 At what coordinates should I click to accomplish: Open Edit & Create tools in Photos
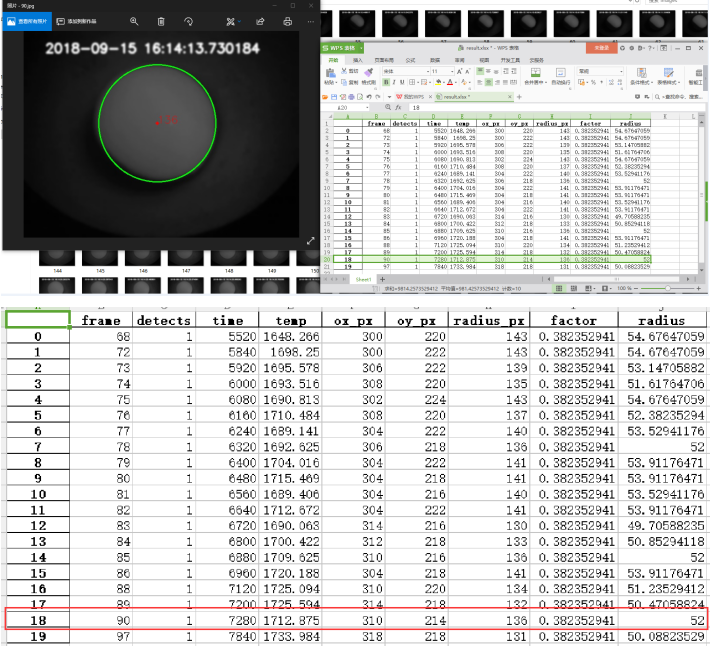233,21
